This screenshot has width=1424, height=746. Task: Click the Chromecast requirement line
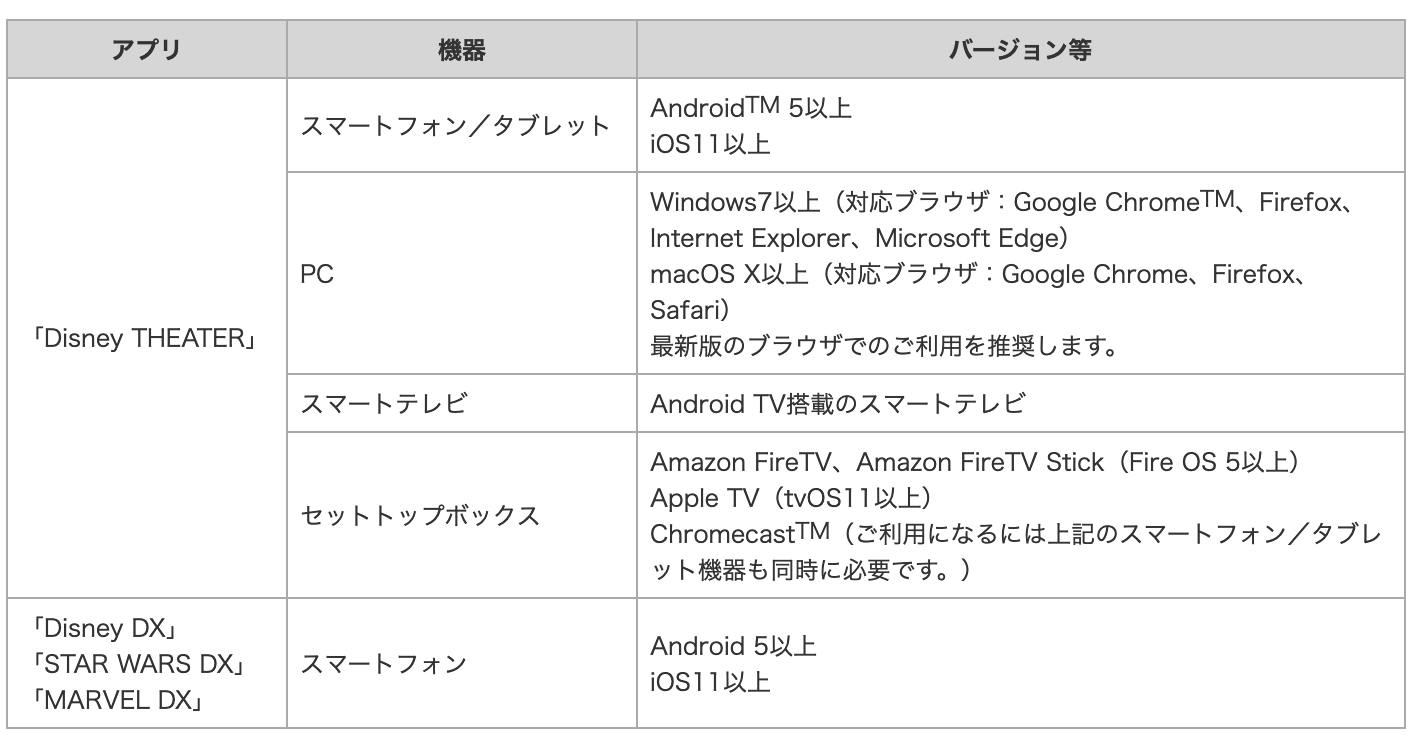(x=1015, y=550)
